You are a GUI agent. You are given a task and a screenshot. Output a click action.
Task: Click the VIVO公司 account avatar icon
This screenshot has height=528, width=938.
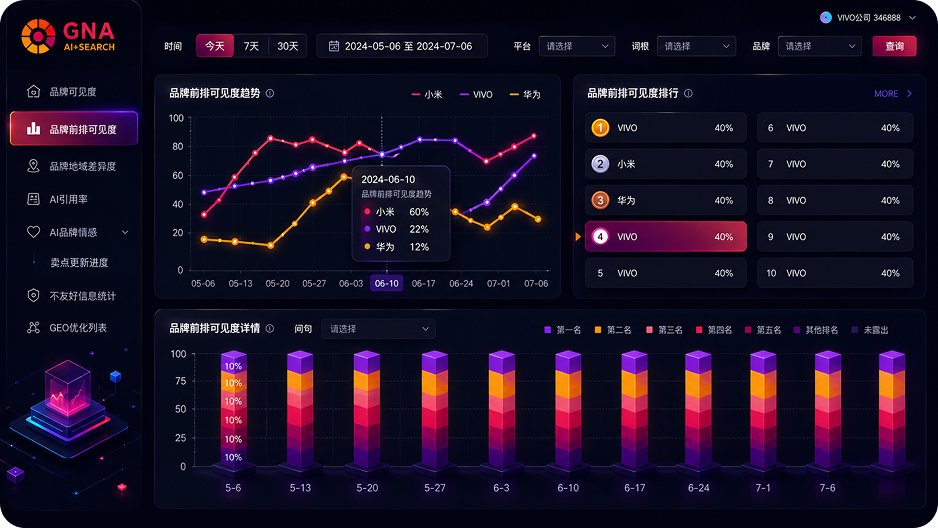tap(826, 17)
